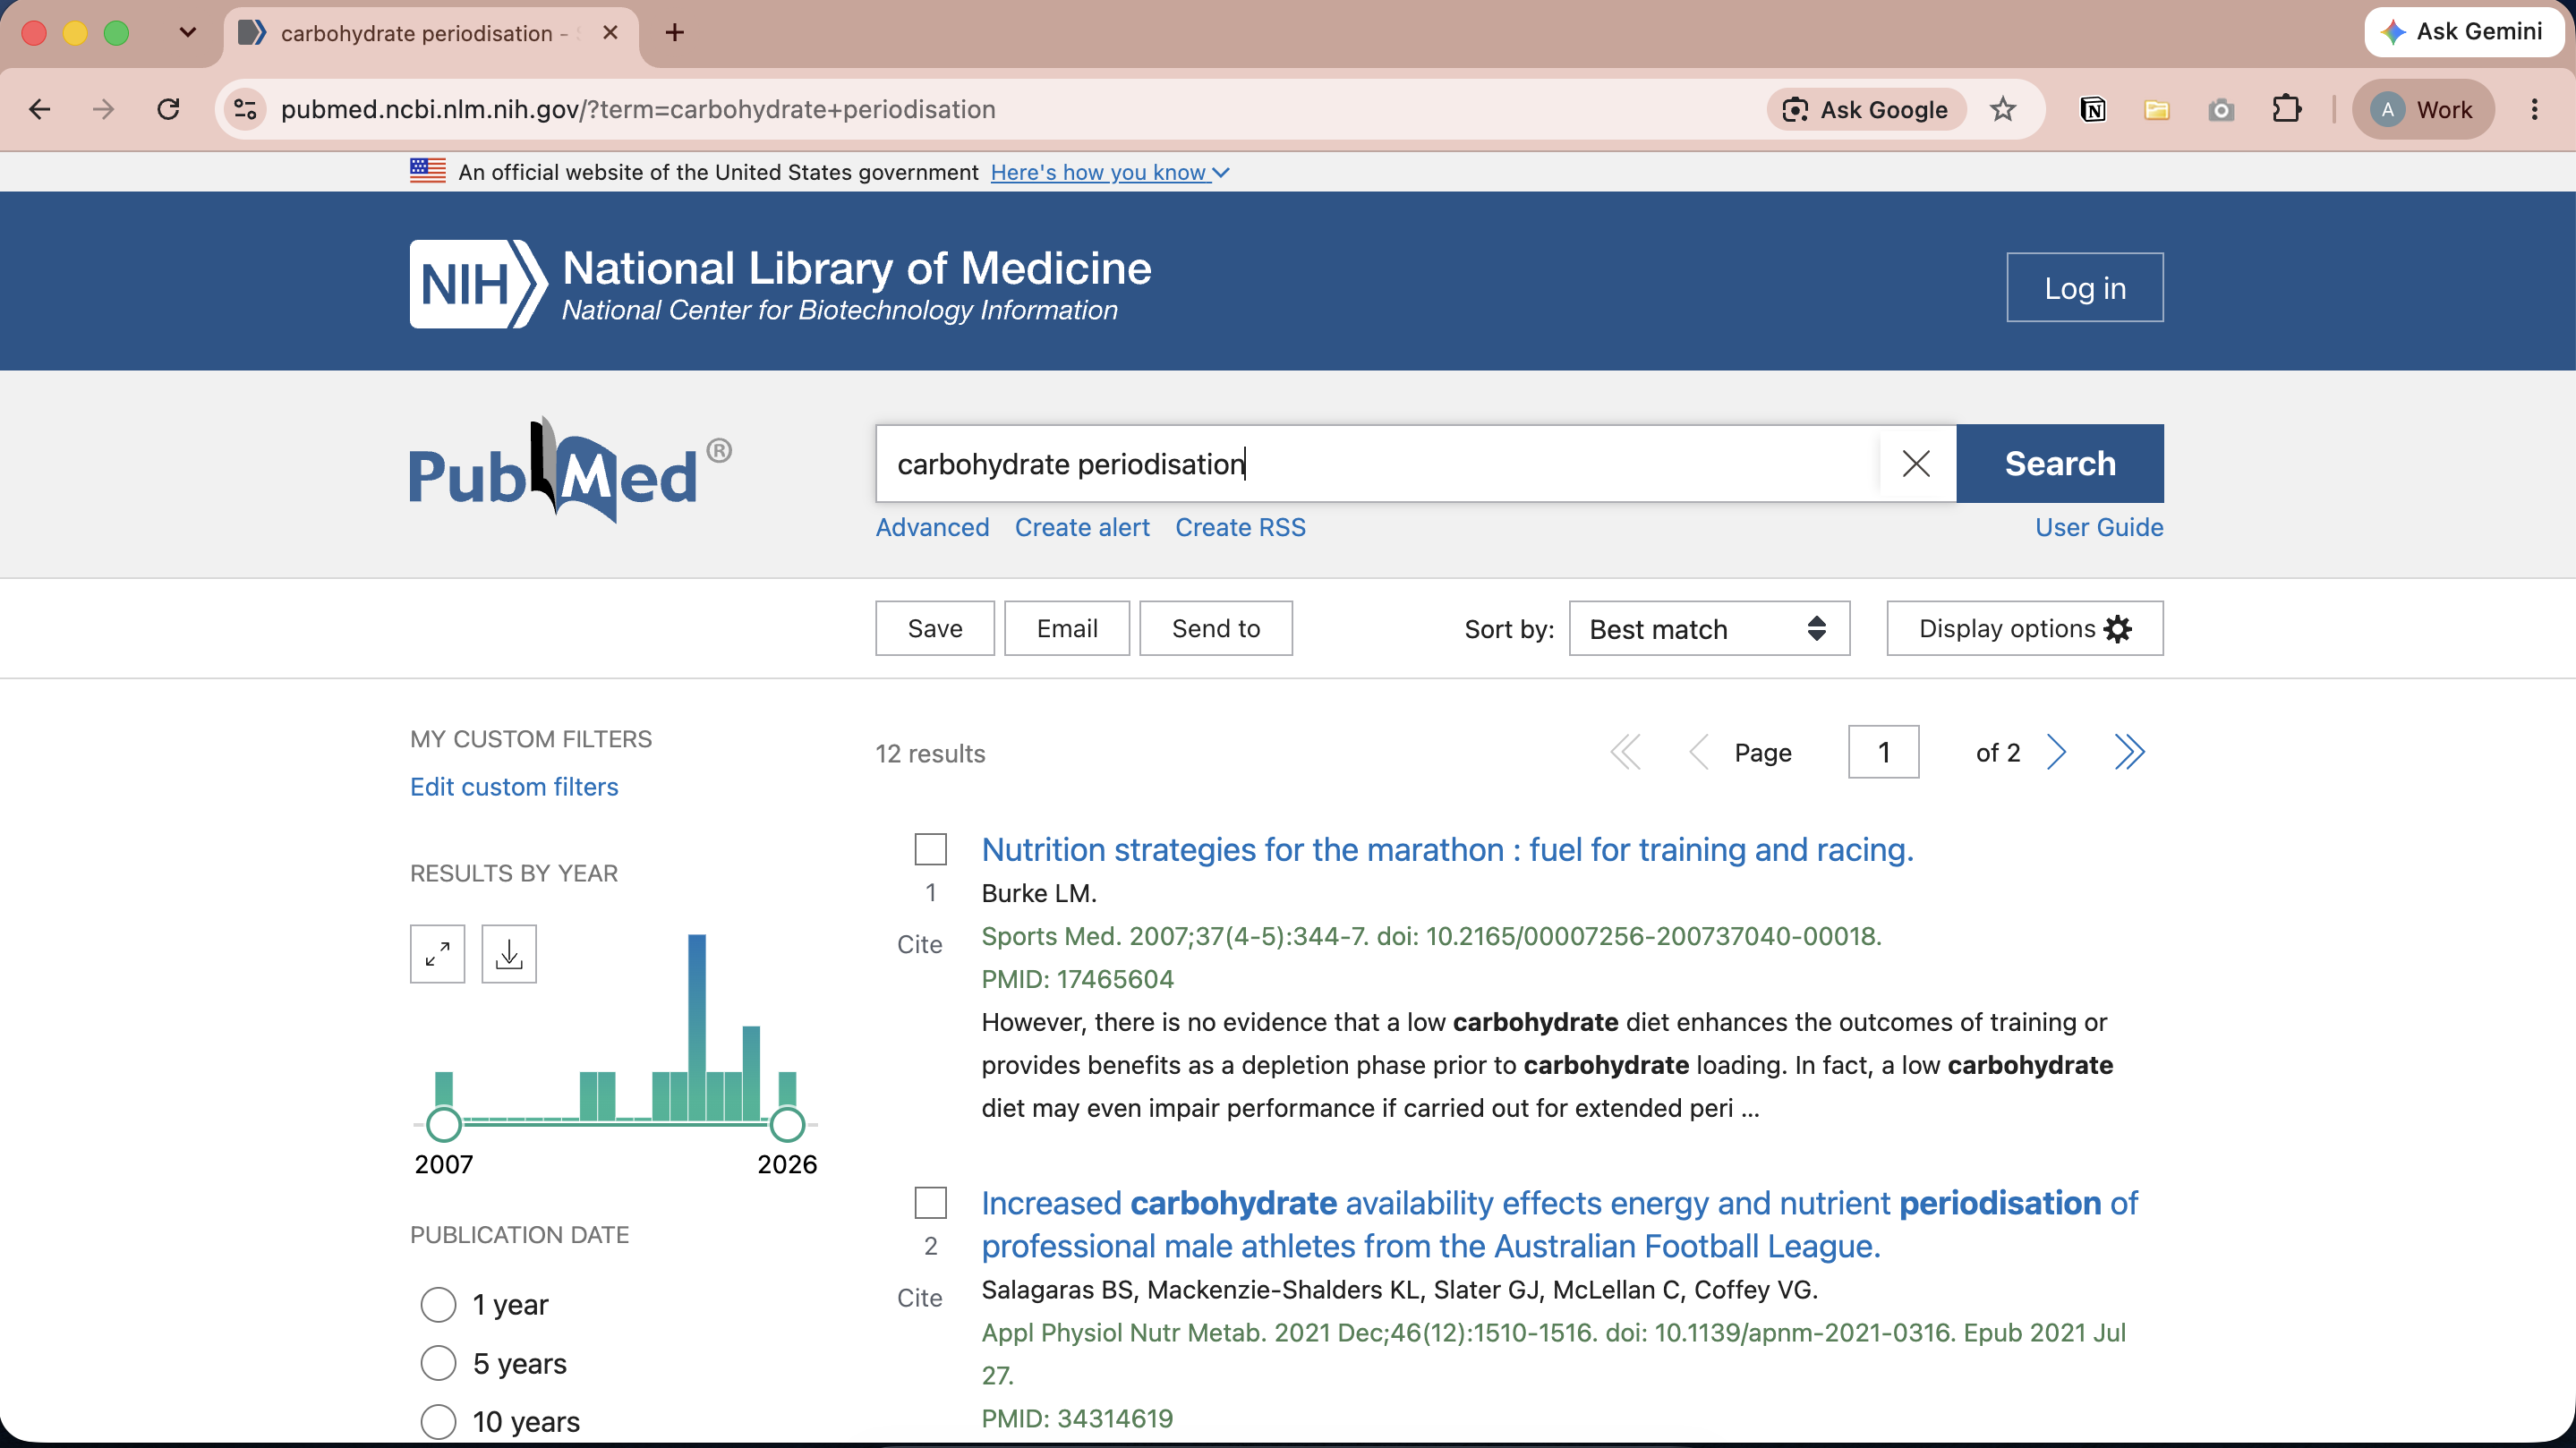Go to the next results page
The image size is (2576, 1448).
click(x=2056, y=752)
